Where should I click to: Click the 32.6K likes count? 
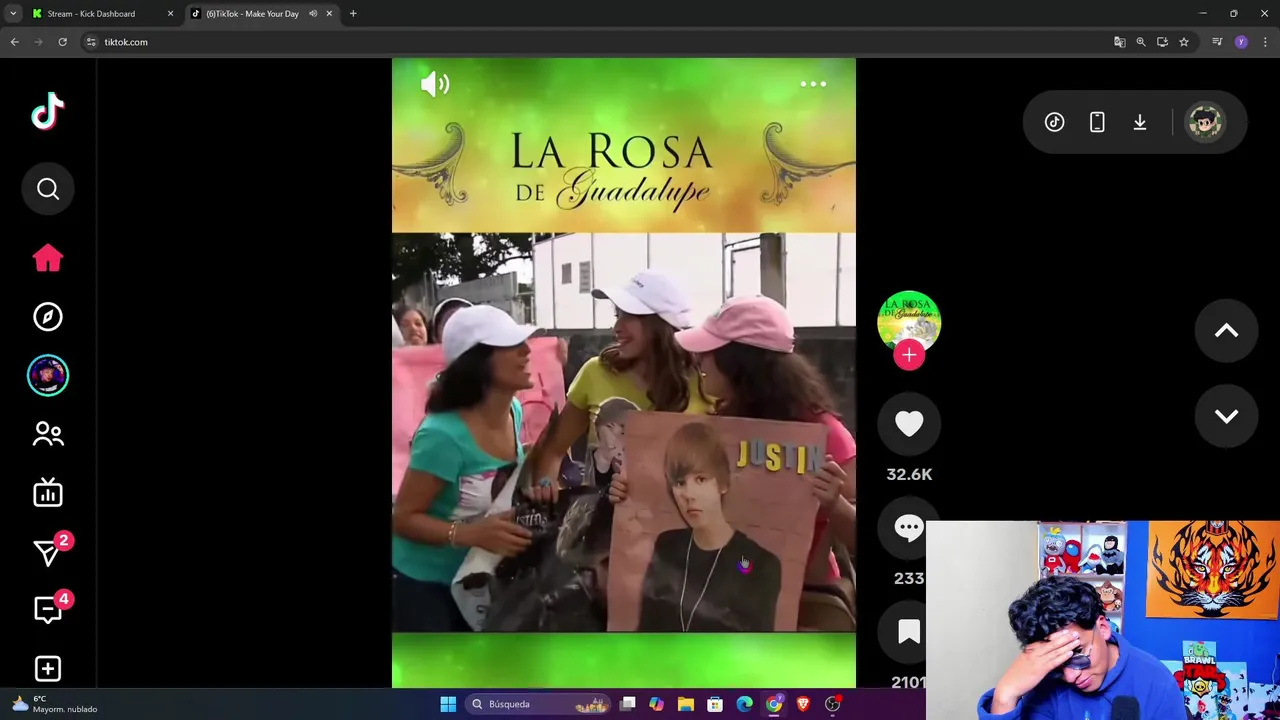[909, 475]
